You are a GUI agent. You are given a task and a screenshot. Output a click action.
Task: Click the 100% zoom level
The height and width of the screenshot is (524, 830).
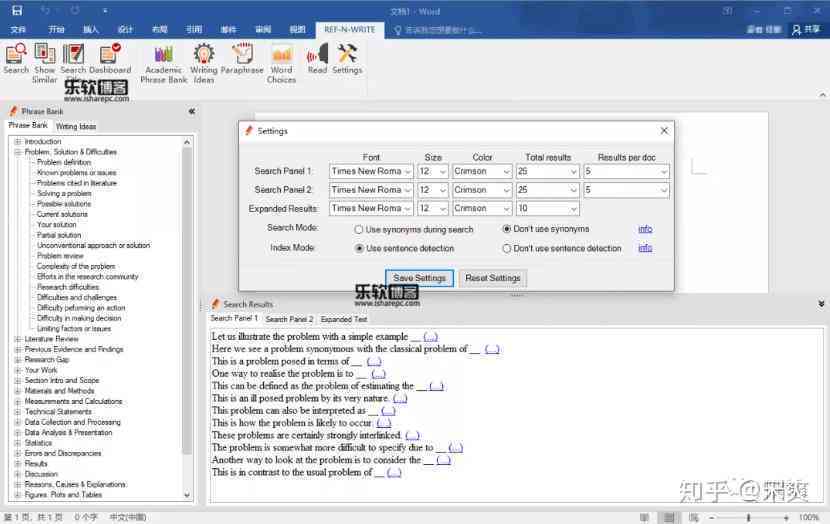click(809, 517)
